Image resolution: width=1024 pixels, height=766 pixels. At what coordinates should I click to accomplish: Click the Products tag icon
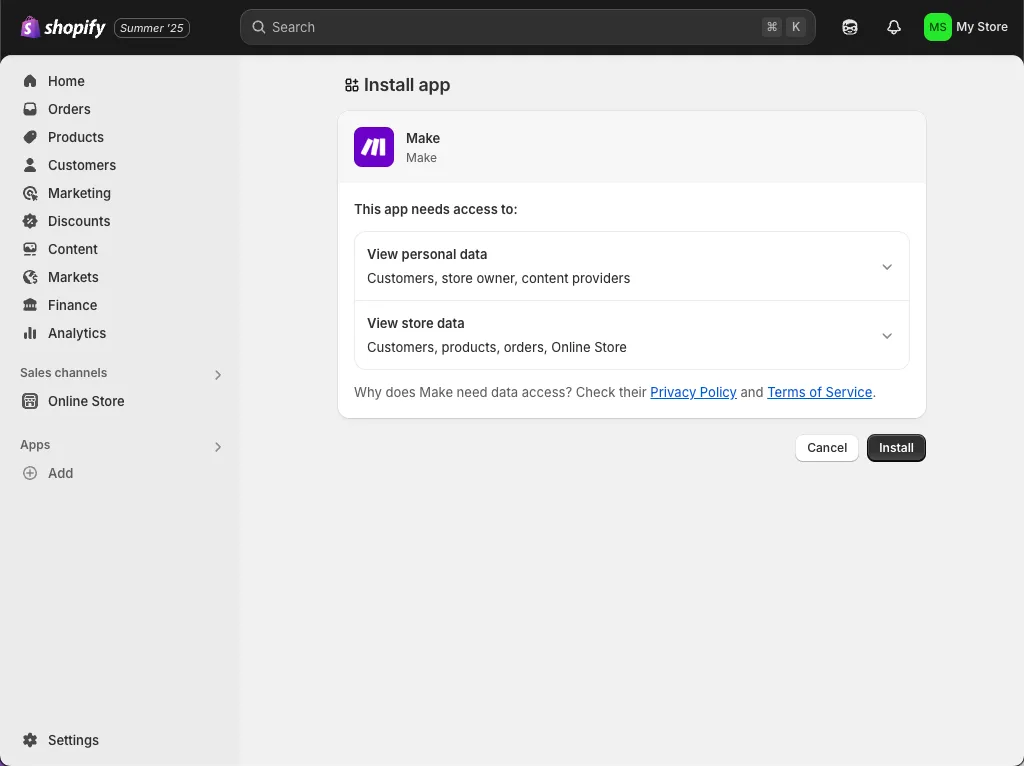coord(30,137)
